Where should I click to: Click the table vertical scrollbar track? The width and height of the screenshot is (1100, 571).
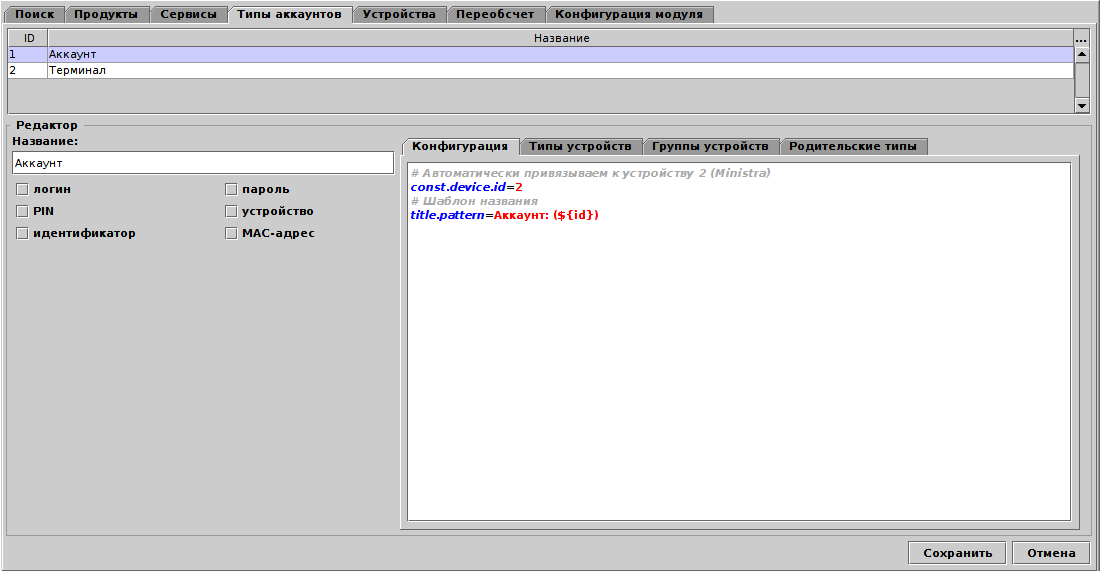(1081, 88)
